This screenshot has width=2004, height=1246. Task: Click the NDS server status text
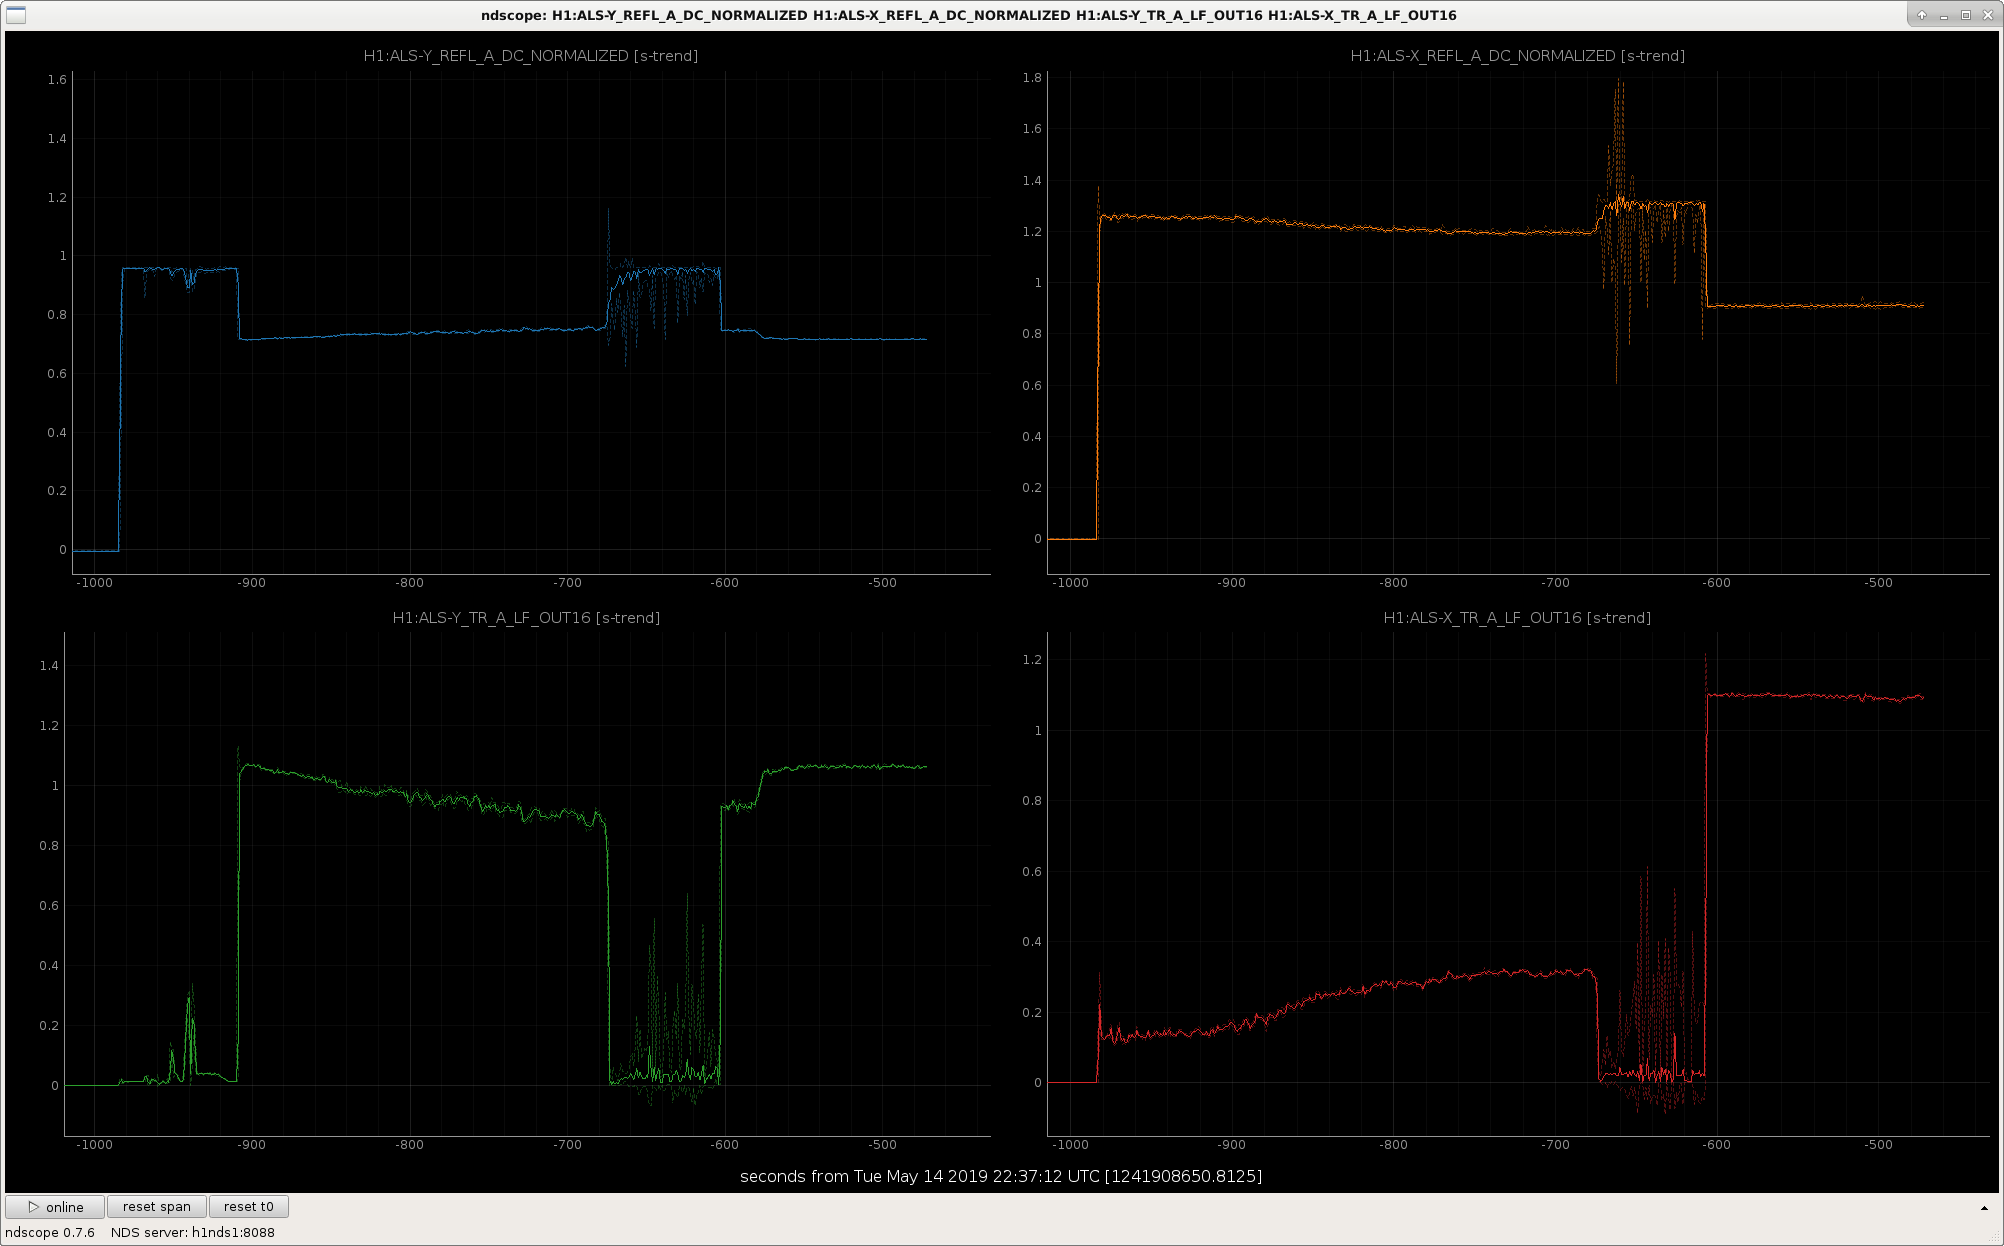(x=193, y=1232)
